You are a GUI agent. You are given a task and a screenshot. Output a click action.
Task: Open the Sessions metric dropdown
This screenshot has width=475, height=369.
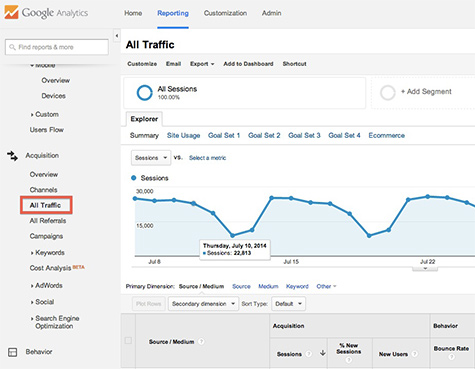[x=151, y=158]
